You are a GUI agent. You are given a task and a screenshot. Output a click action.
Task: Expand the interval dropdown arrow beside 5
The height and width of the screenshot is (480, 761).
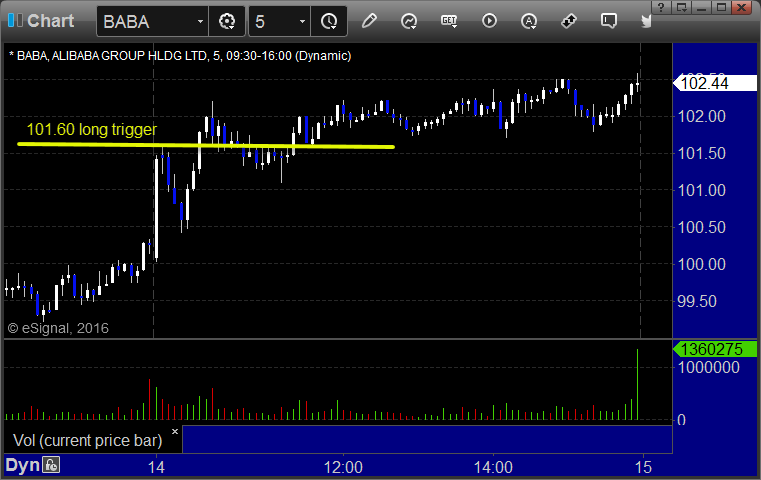(302, 22)
